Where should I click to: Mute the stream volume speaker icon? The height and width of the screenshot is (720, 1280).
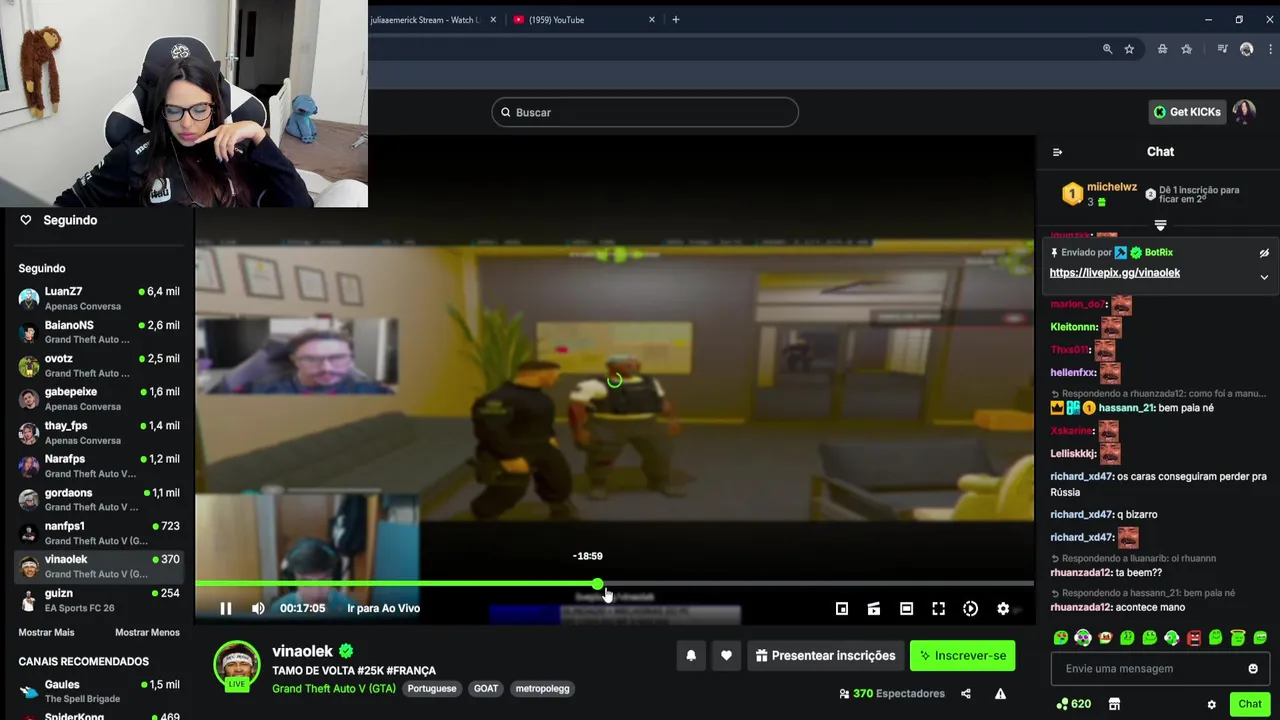(x=258, y=608)
